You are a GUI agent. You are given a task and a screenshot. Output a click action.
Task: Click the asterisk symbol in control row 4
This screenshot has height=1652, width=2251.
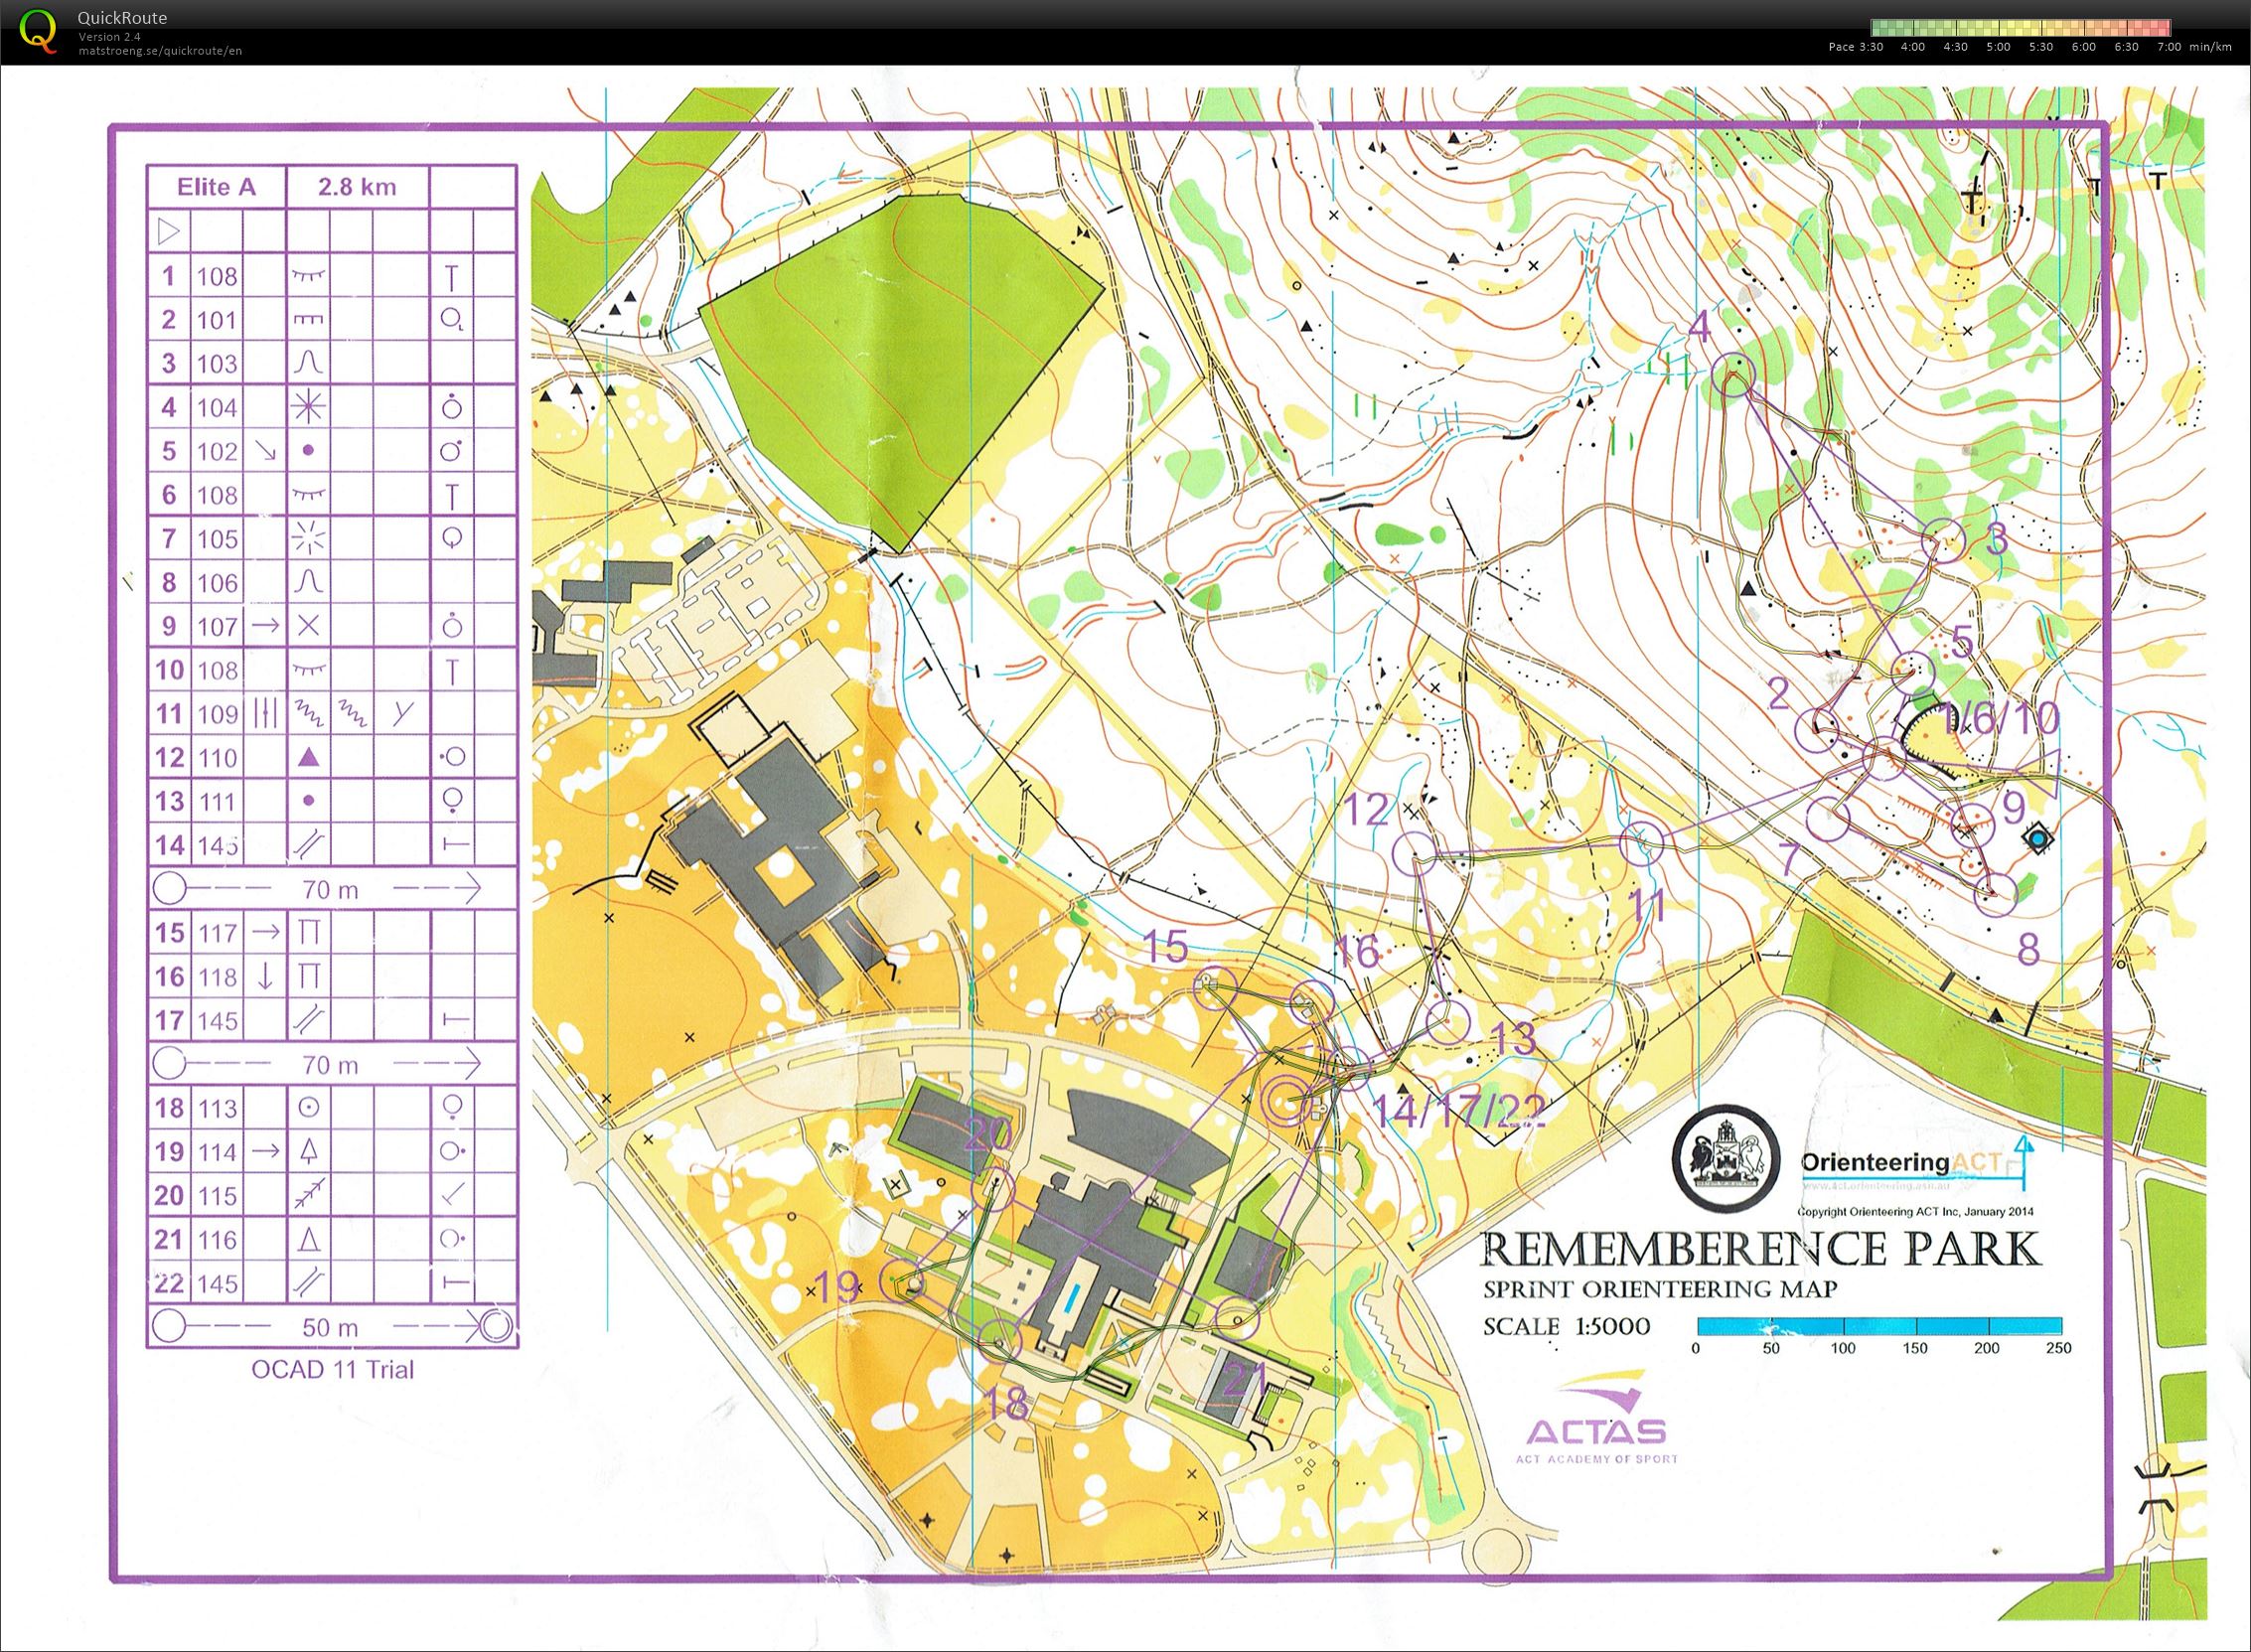click(x=308, y=406)
